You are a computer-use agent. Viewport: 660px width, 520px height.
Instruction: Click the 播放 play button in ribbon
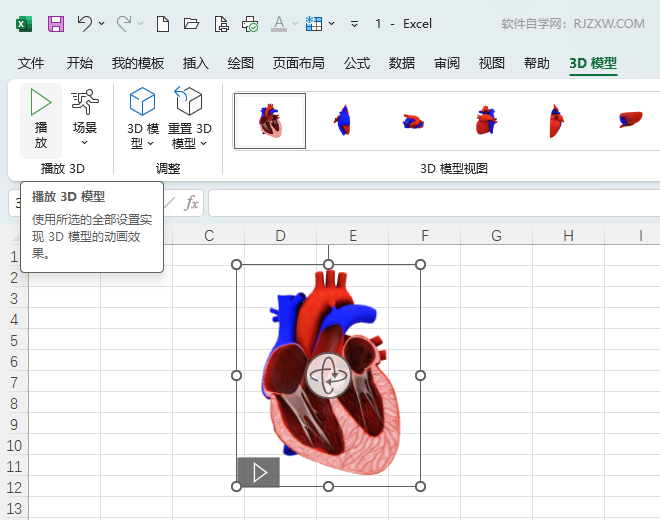41,120
